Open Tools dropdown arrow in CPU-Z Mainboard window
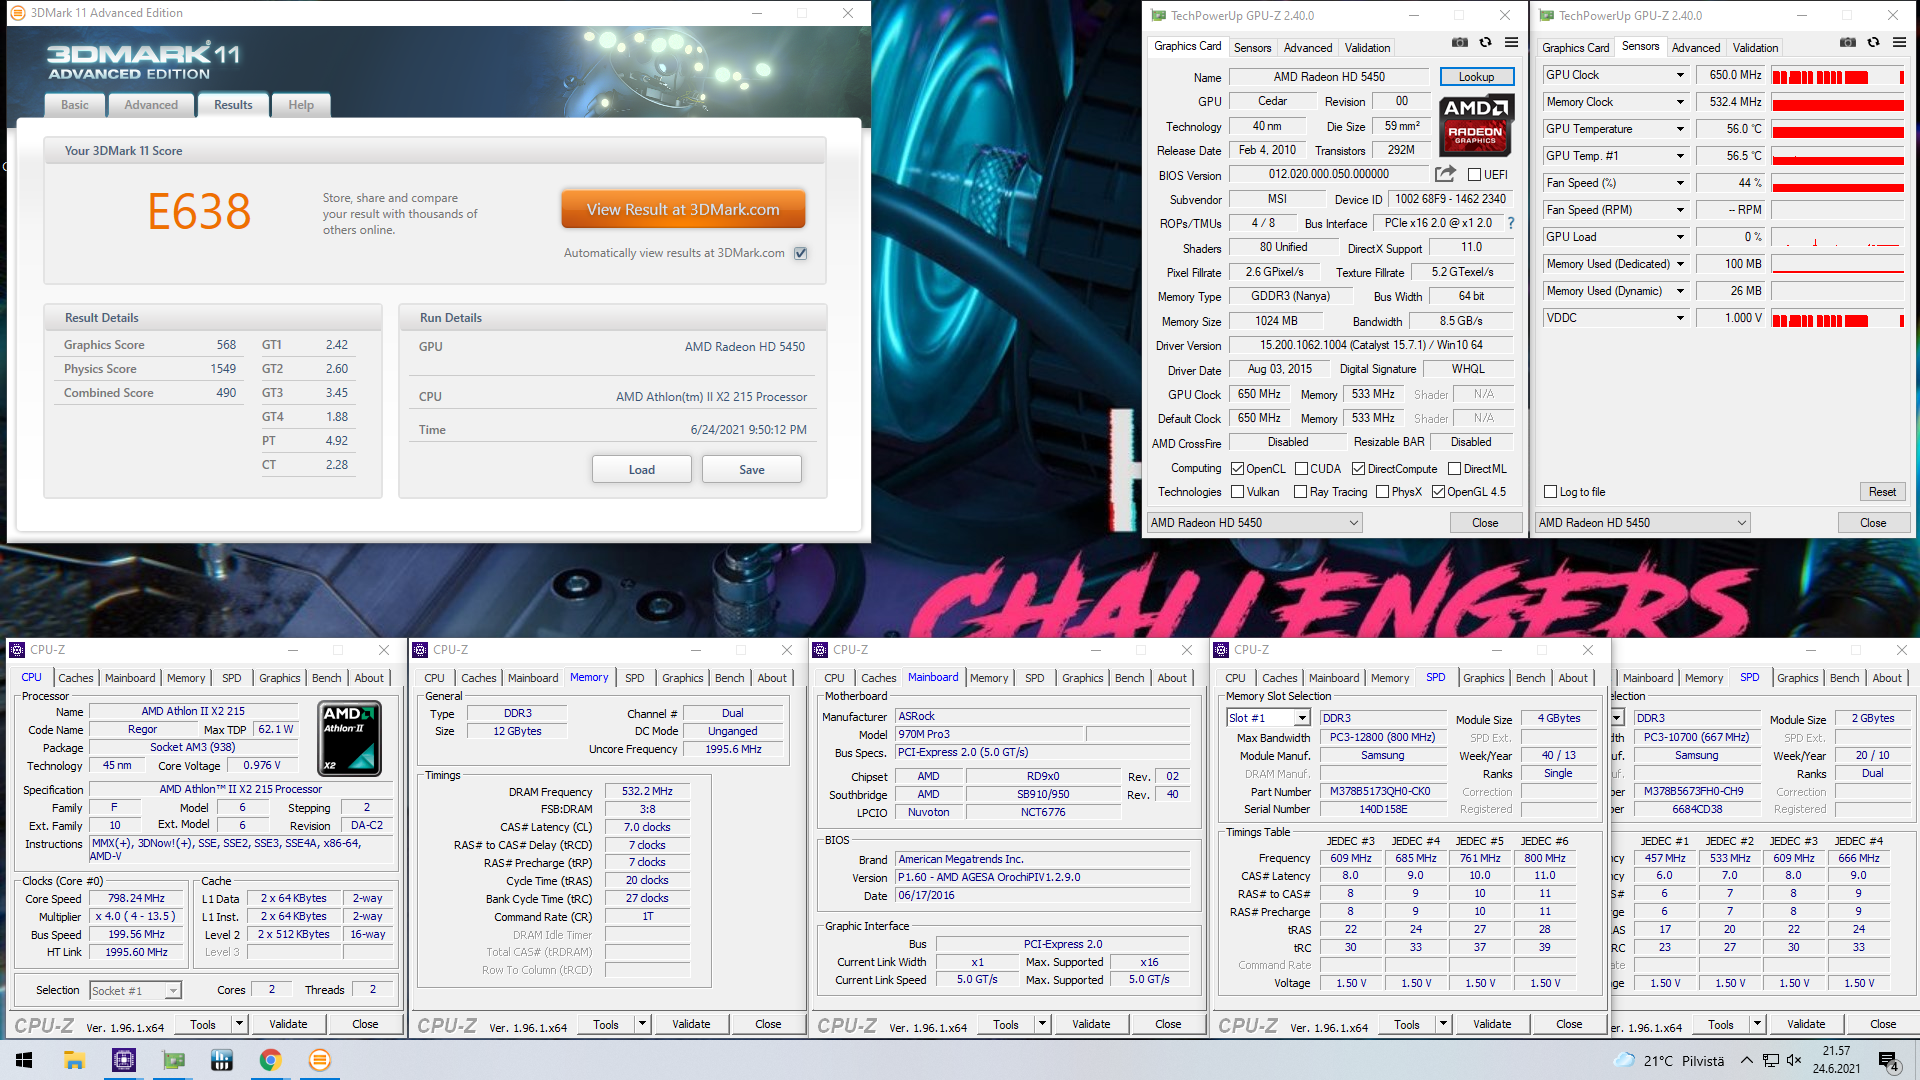The height and width of the screenshot is (1080, 1920). click(1042, 1024)
